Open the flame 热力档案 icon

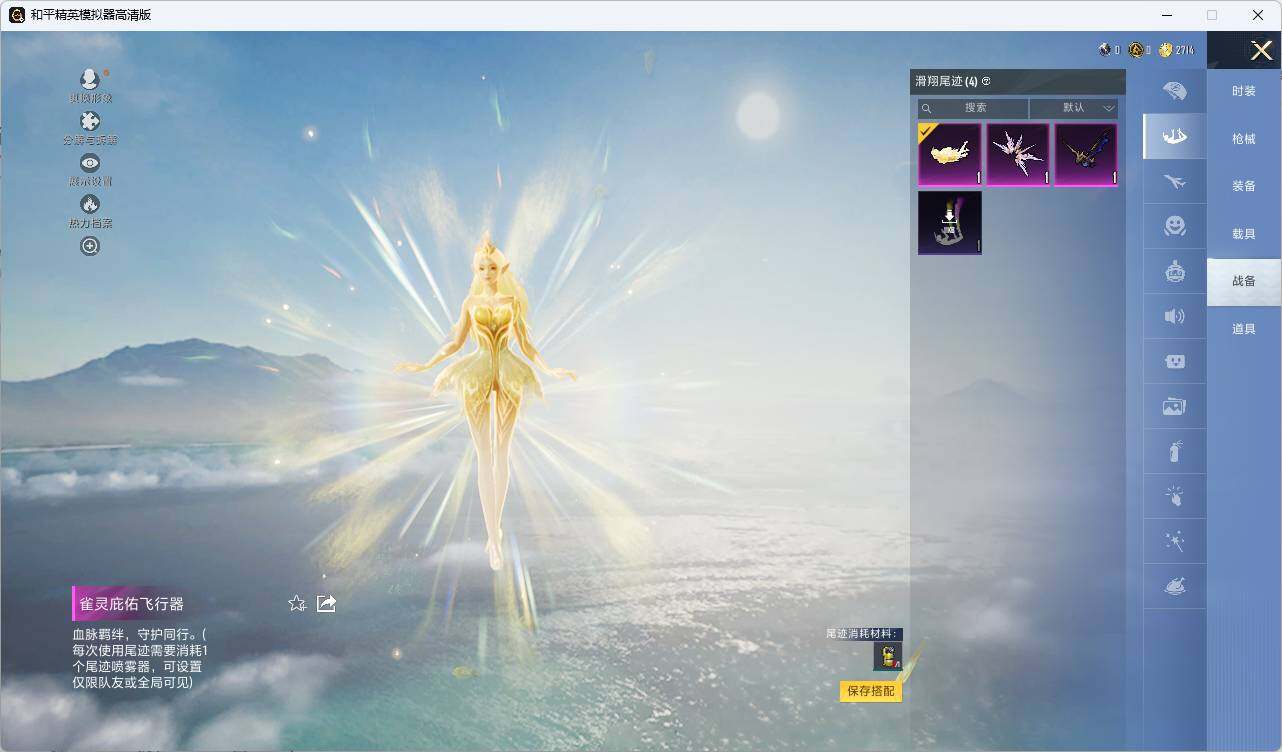click(x=90, y=204)
